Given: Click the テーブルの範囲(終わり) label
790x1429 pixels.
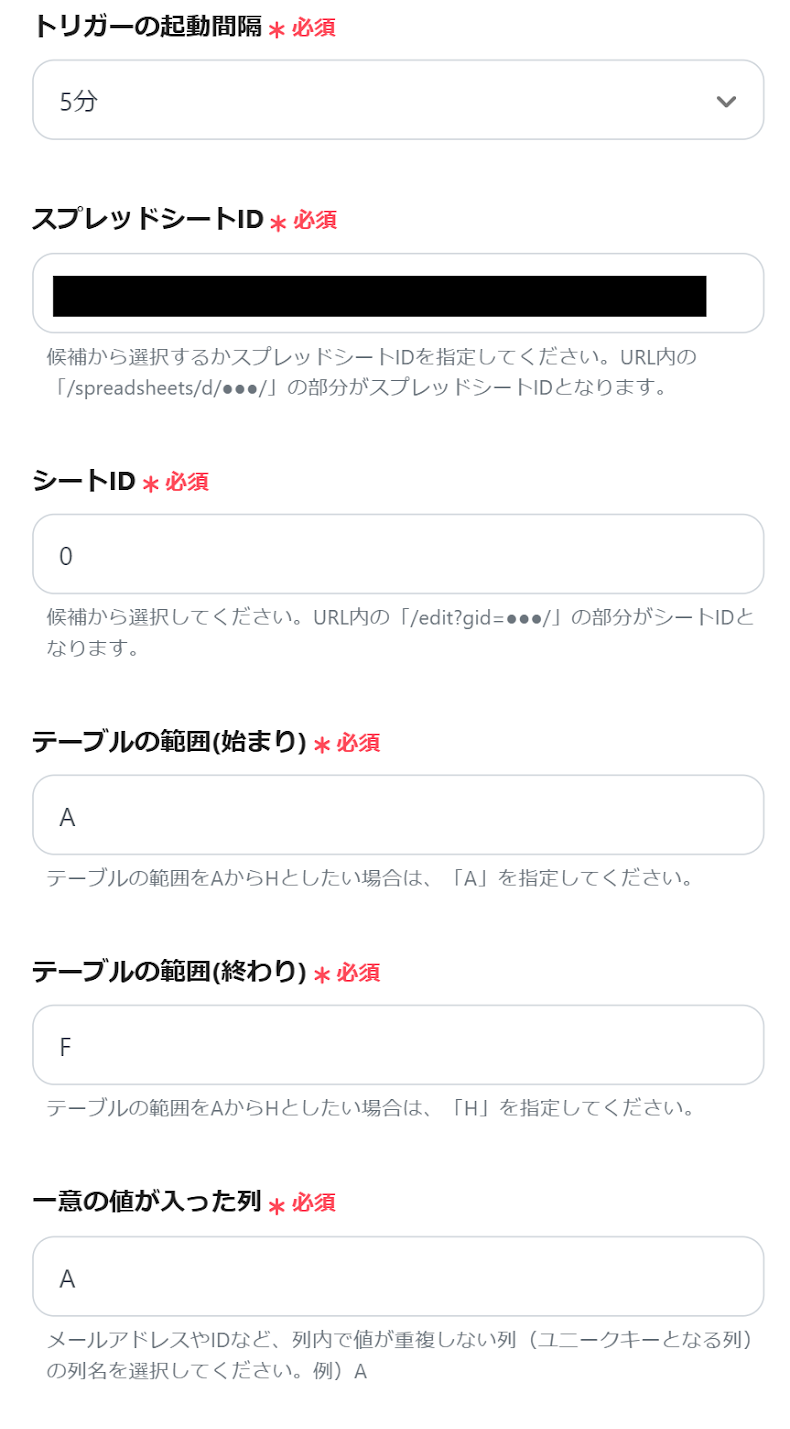Looking at the screenshot, I should coord(169,972).
